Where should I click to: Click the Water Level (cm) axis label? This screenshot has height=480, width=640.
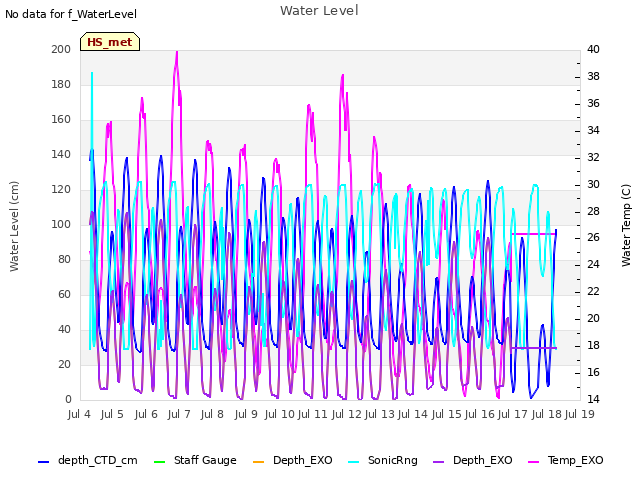coord(14,227)
